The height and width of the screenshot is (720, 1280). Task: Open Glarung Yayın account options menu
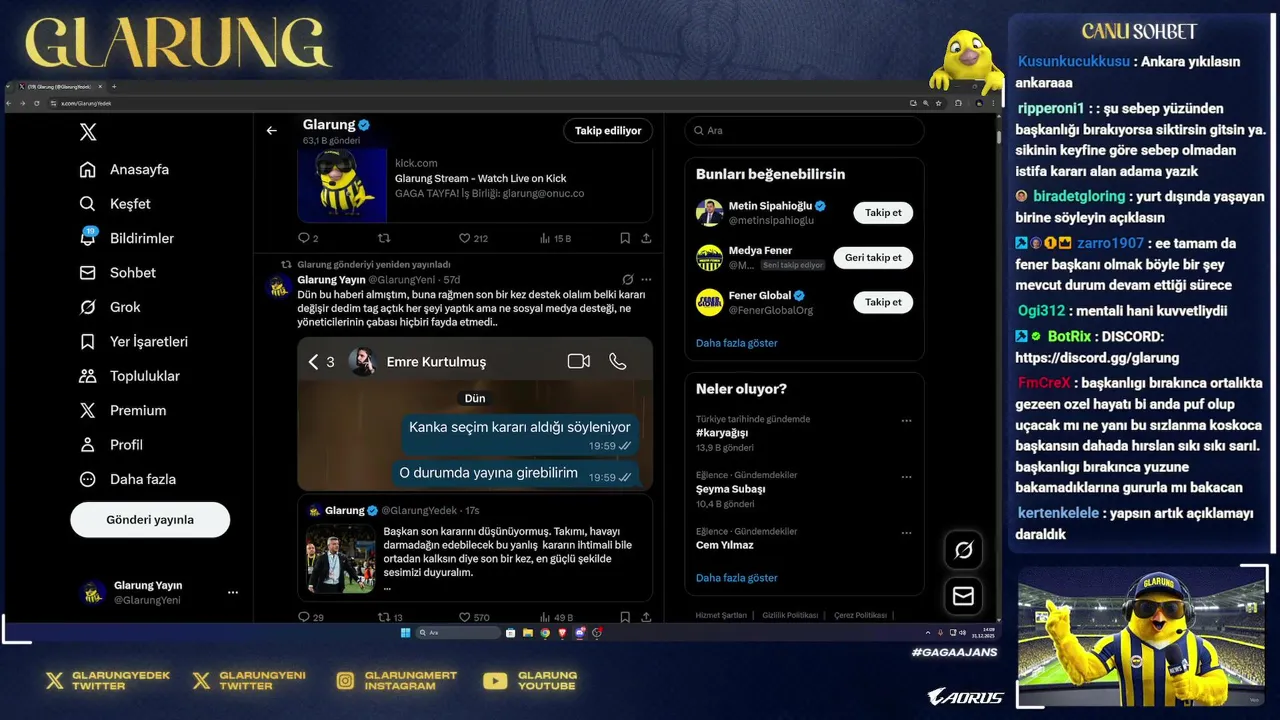point(233,592)
